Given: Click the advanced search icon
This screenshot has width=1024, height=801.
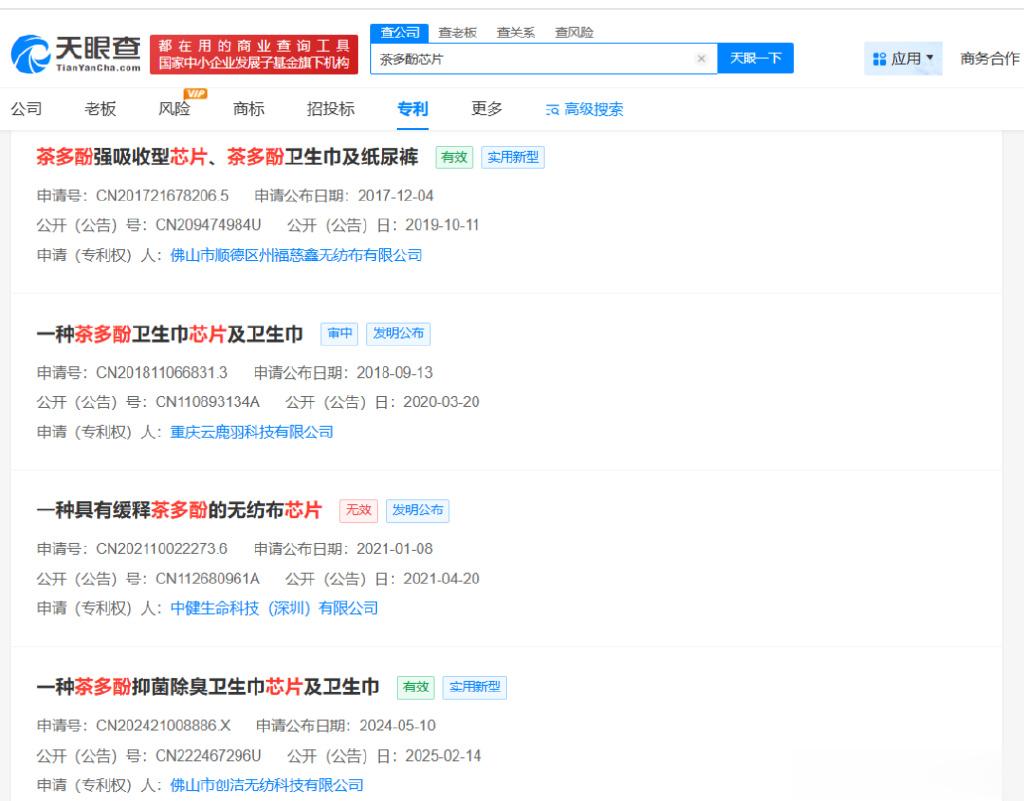Looking at the screenshot, I should tap(552, 110).
